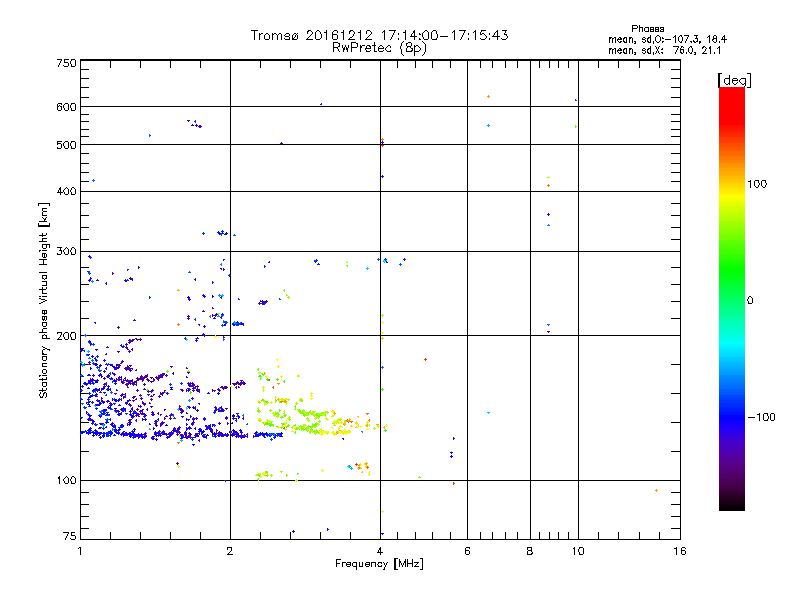Viewport: 800px width, 600px height.
Task: Select the "mean, sd,X: 76.0, 21.1" statistic
Action: [664, 50]
